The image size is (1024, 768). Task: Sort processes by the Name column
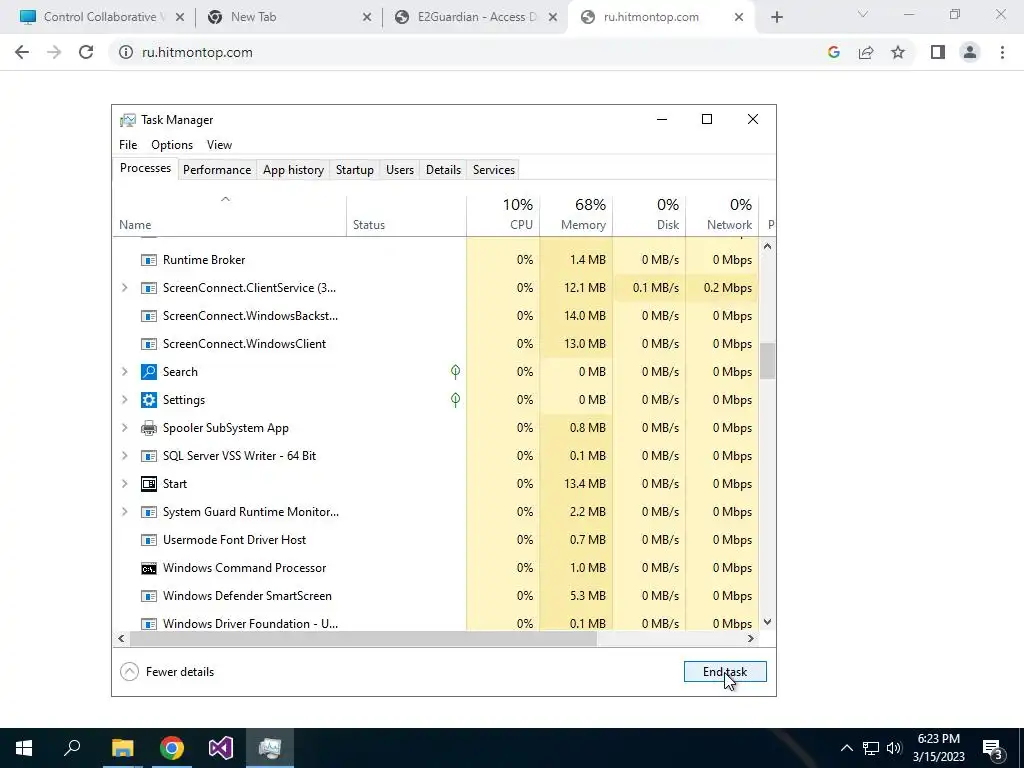tap(229, 215)
